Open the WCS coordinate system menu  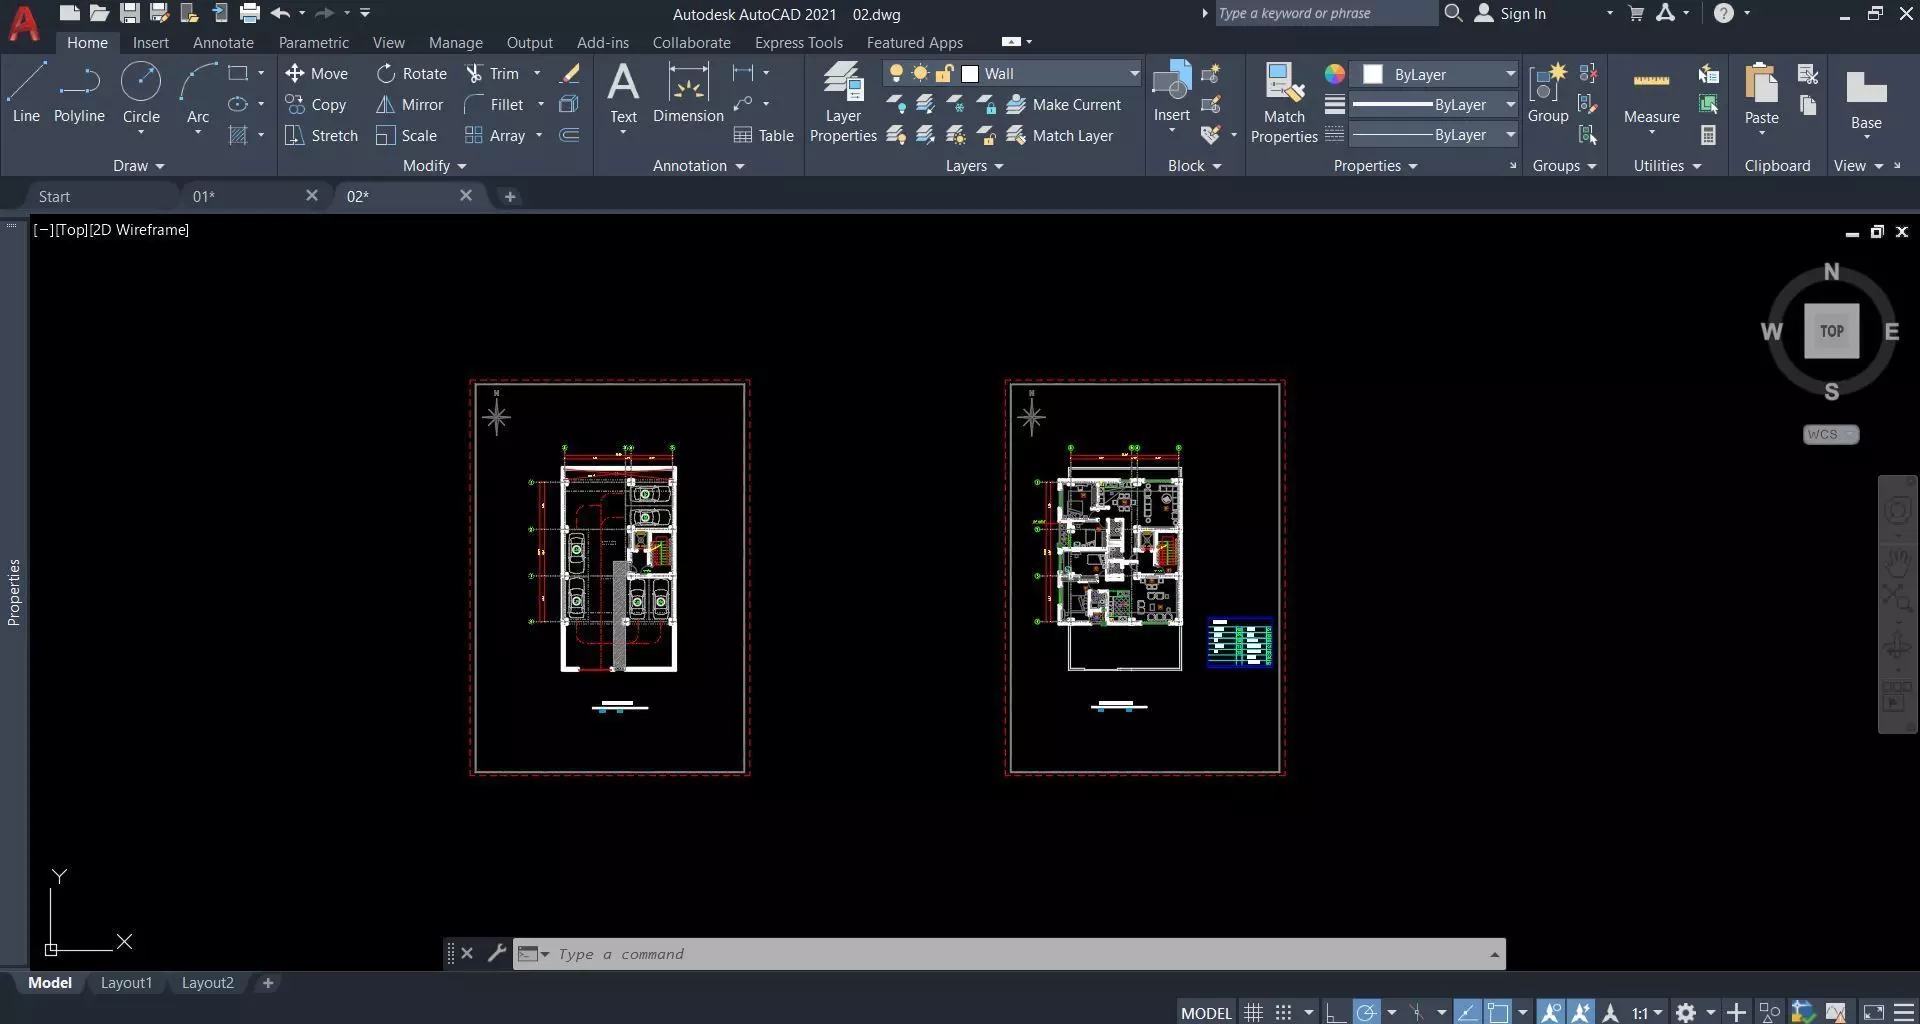[x=1830, y=434]
